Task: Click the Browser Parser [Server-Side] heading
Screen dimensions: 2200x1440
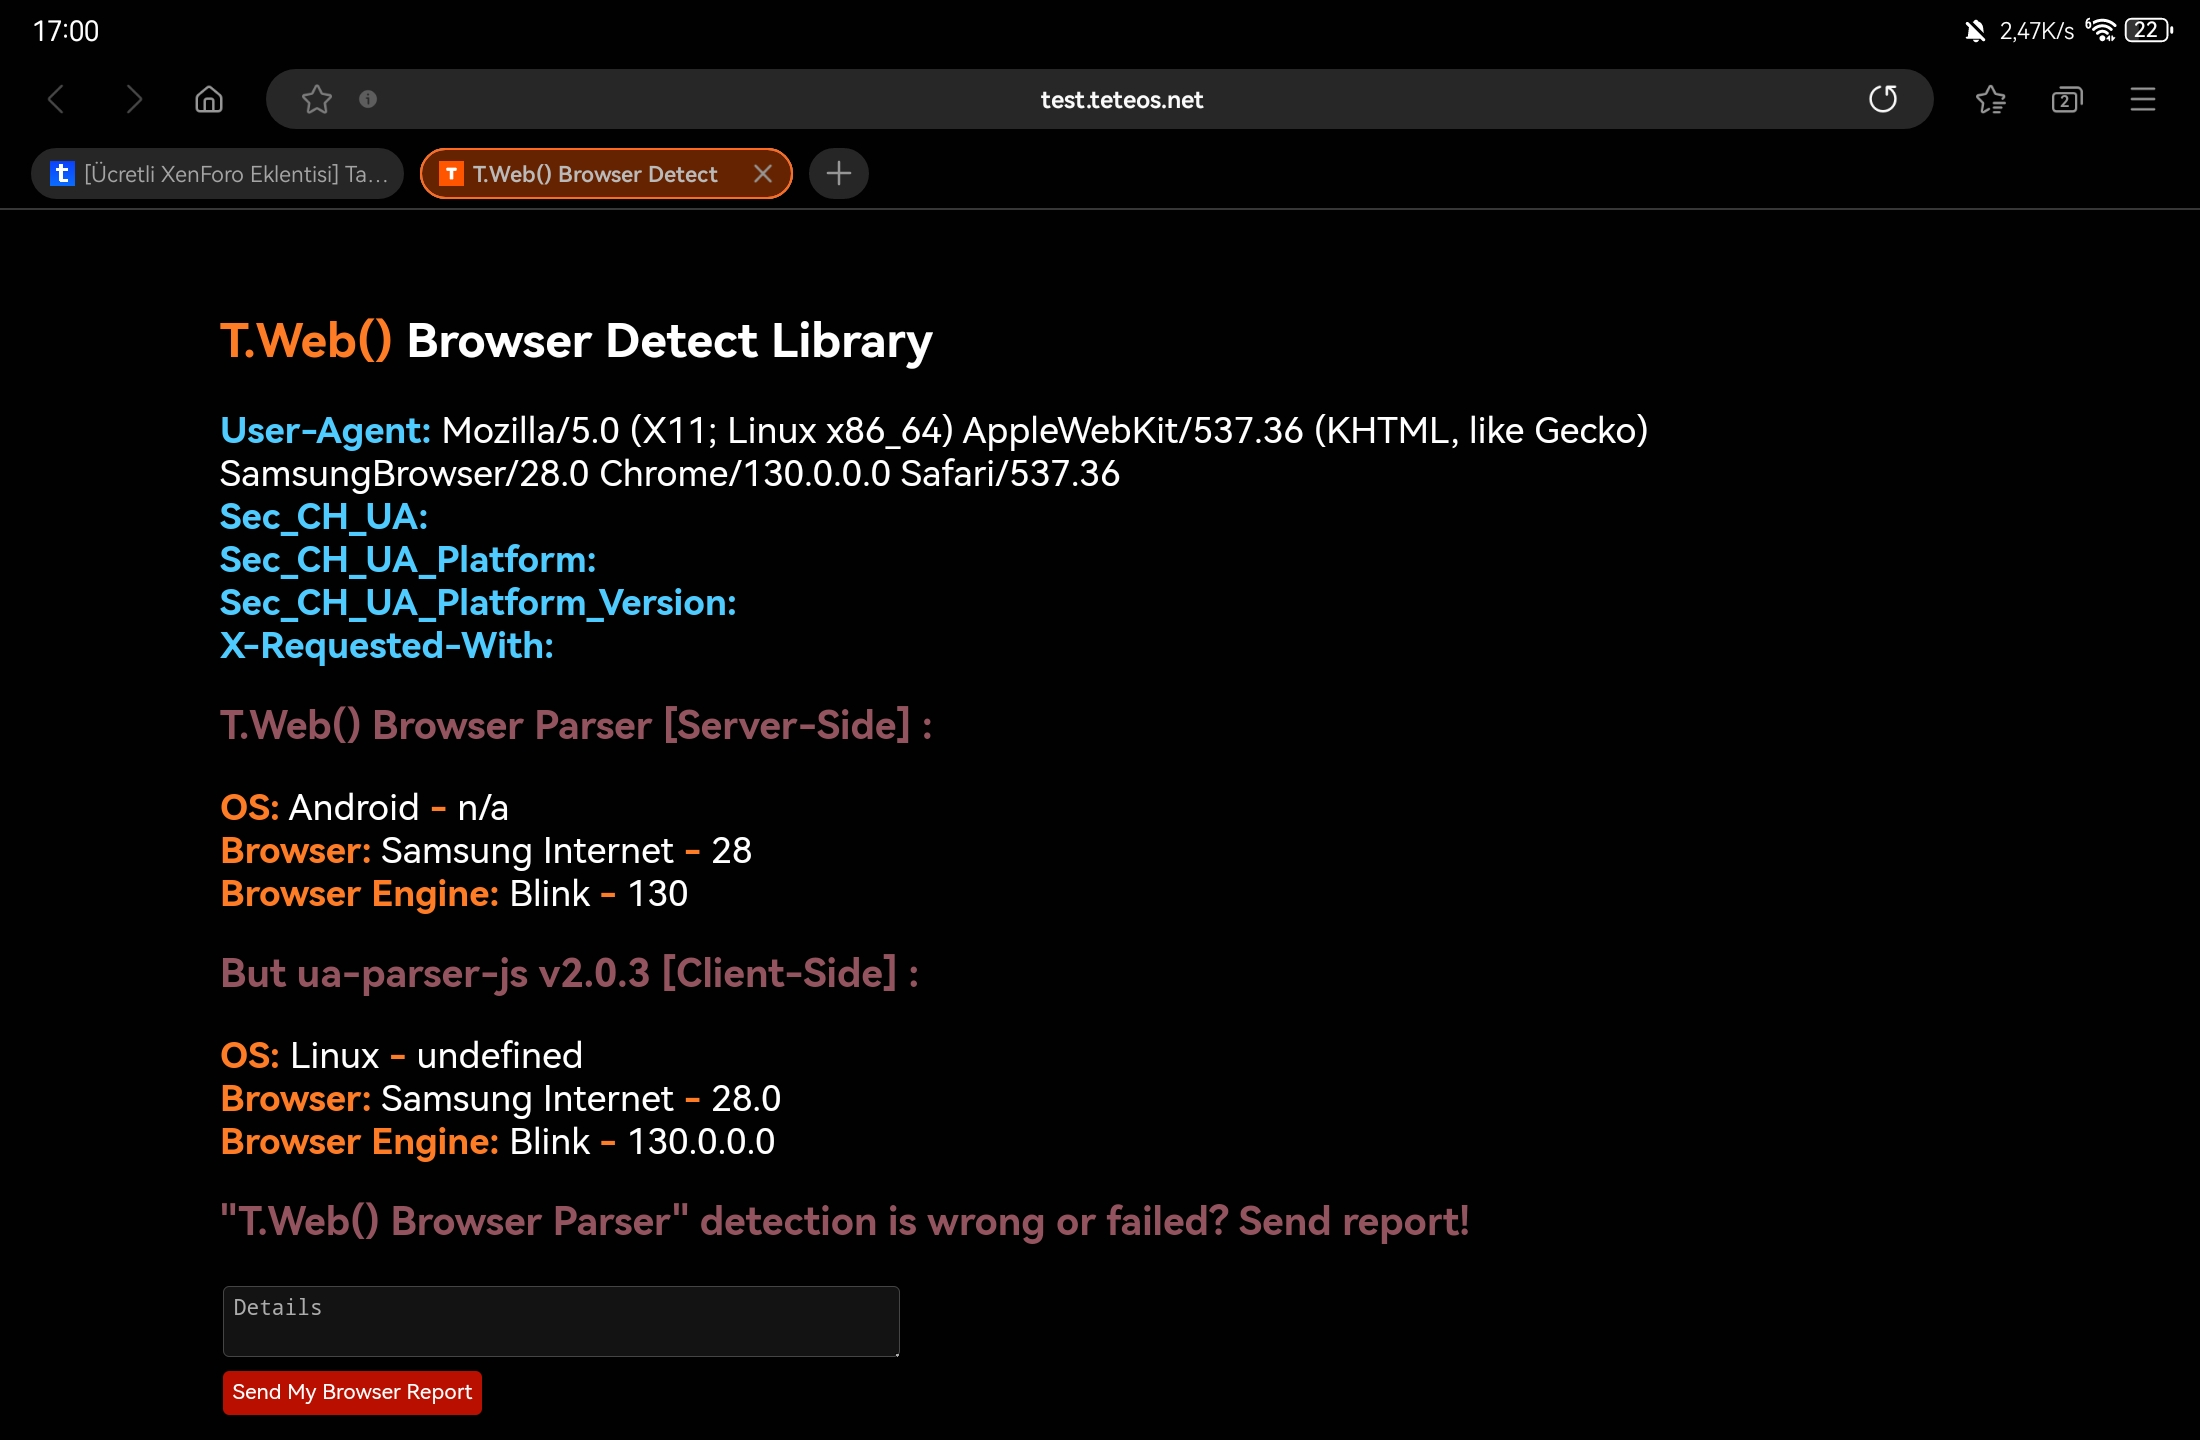Action: [576, 725]
